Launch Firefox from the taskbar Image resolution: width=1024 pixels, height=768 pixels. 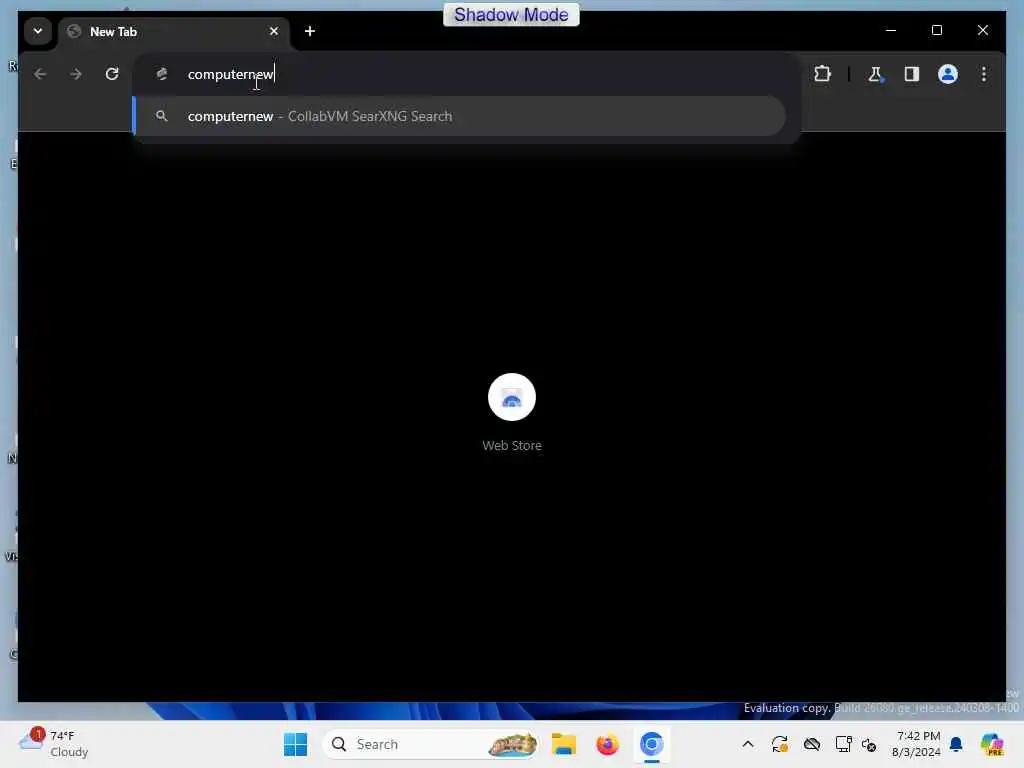pyautogui.click(x=607, y=744)
